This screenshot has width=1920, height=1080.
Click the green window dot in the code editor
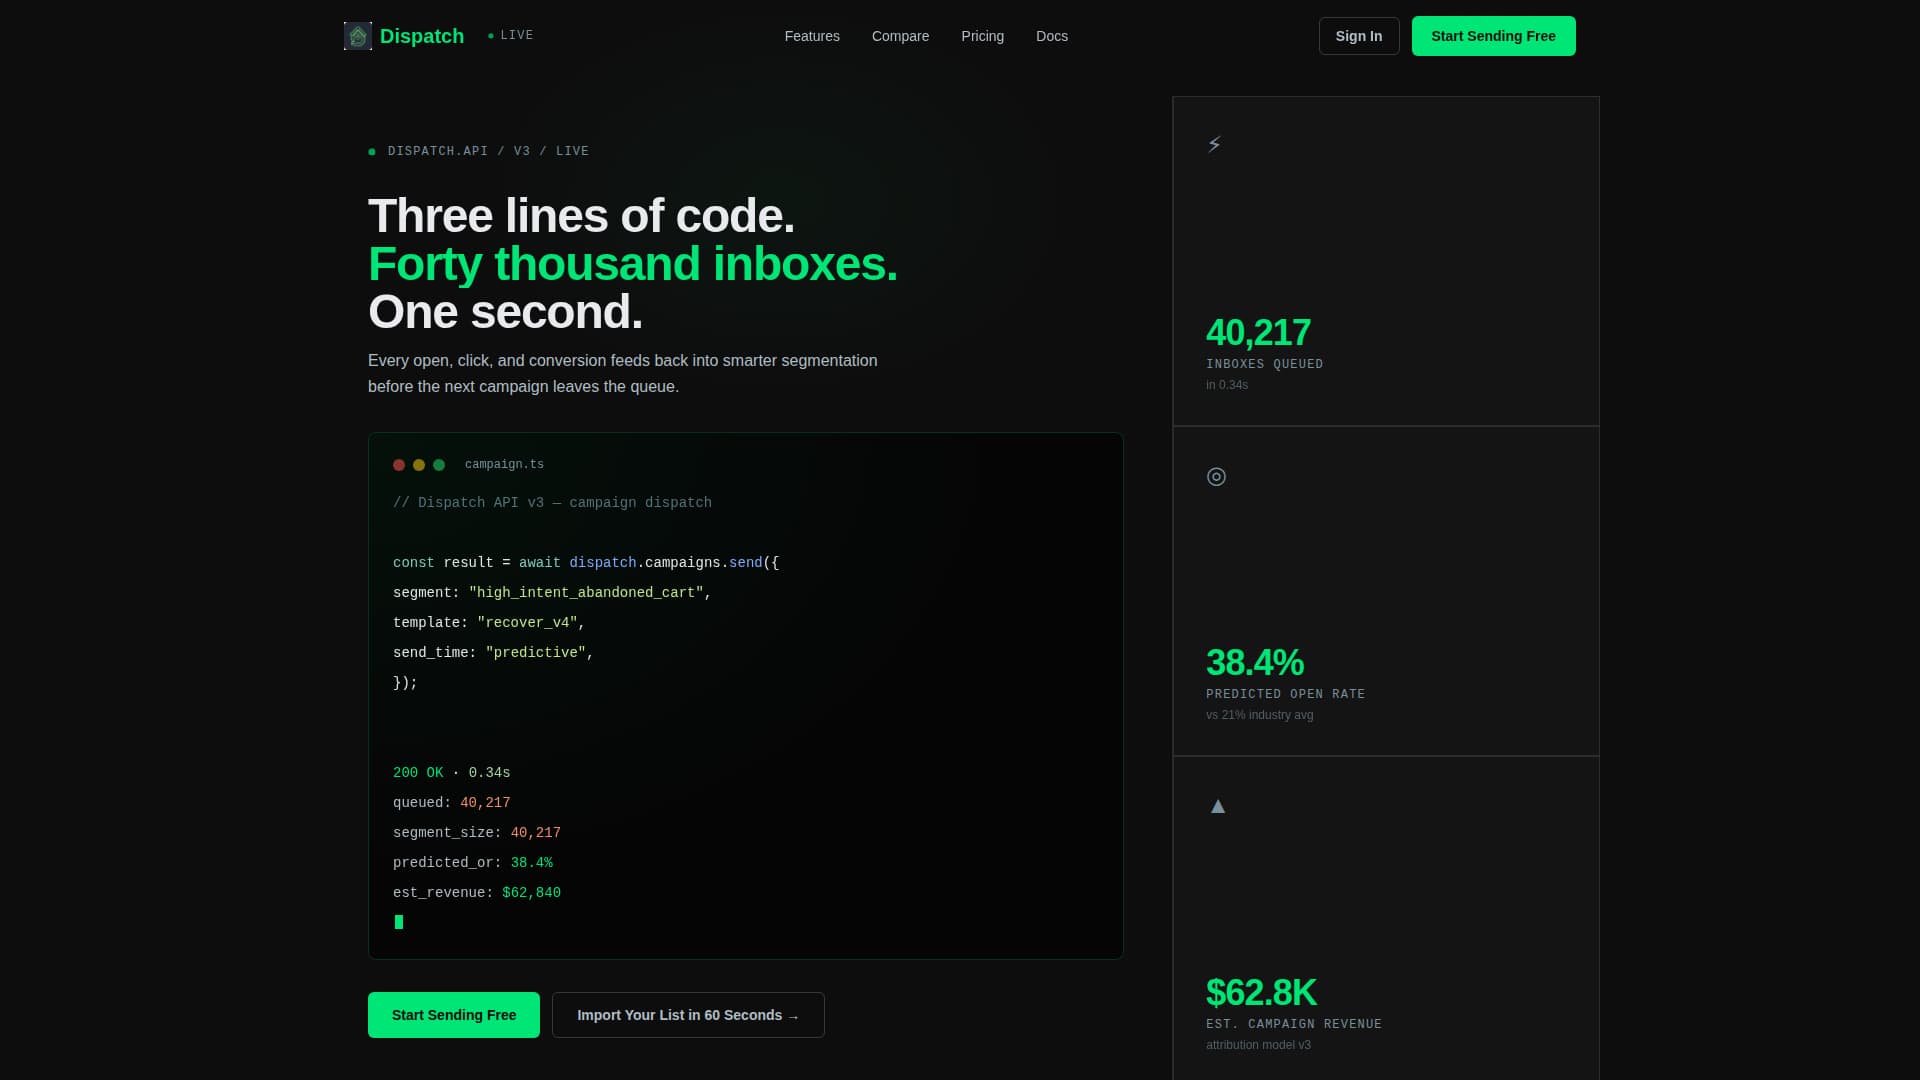(x=438, y=464)
